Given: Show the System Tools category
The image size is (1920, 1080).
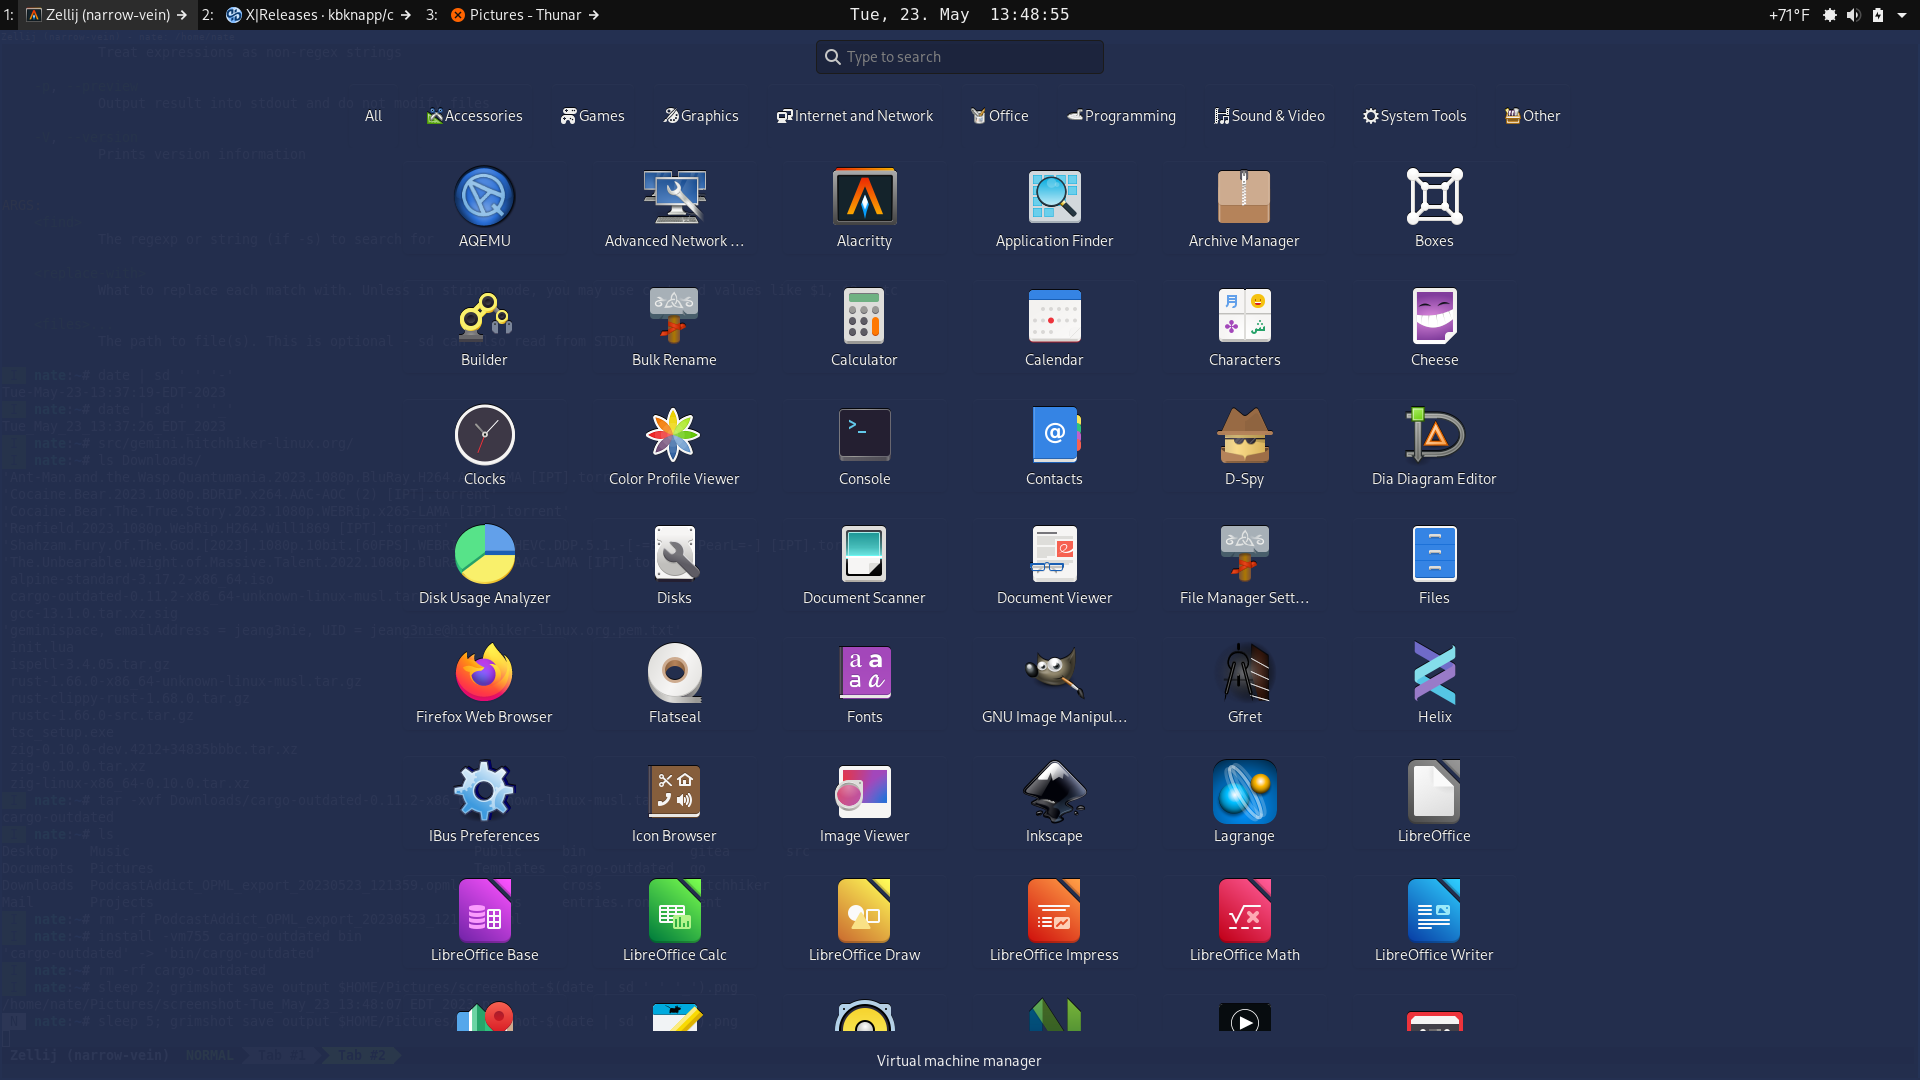Looking at the screenshot, I should point(1414,116).
